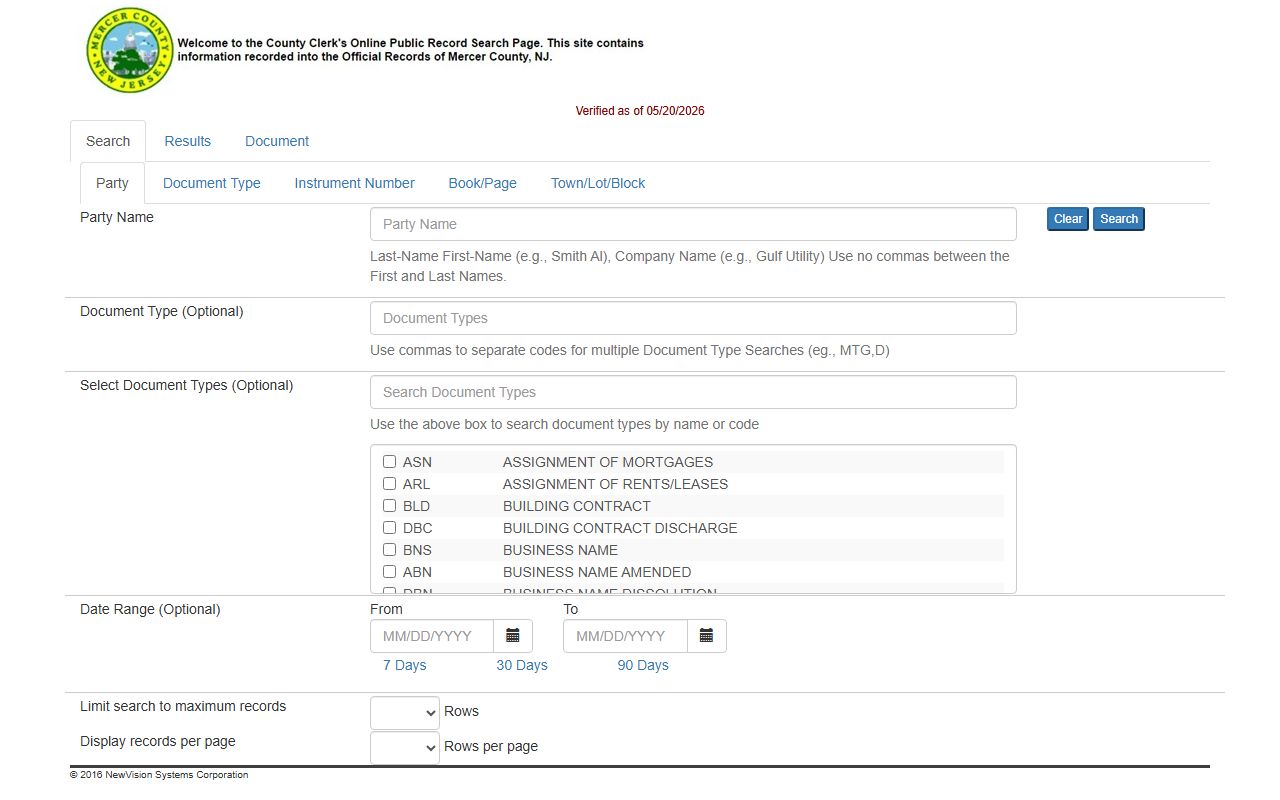Image resolution: width=1280 pixels, height=800 pixels.
Task: Open the From date calendar picker
Action: 513,636
